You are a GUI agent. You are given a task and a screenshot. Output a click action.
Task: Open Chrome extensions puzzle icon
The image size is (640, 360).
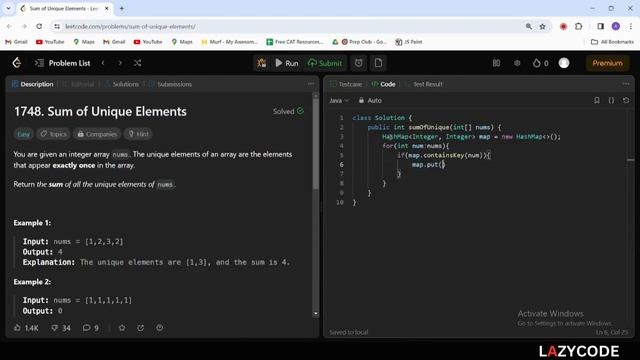579,26
